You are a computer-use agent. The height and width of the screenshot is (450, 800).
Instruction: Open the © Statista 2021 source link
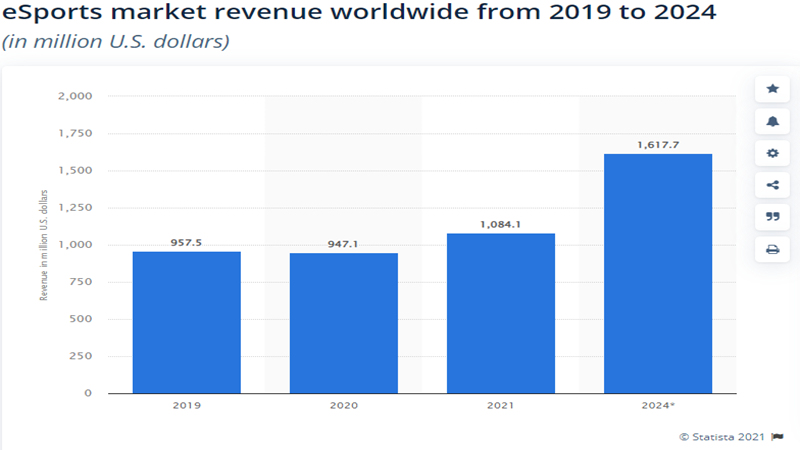tap(722, 436)
